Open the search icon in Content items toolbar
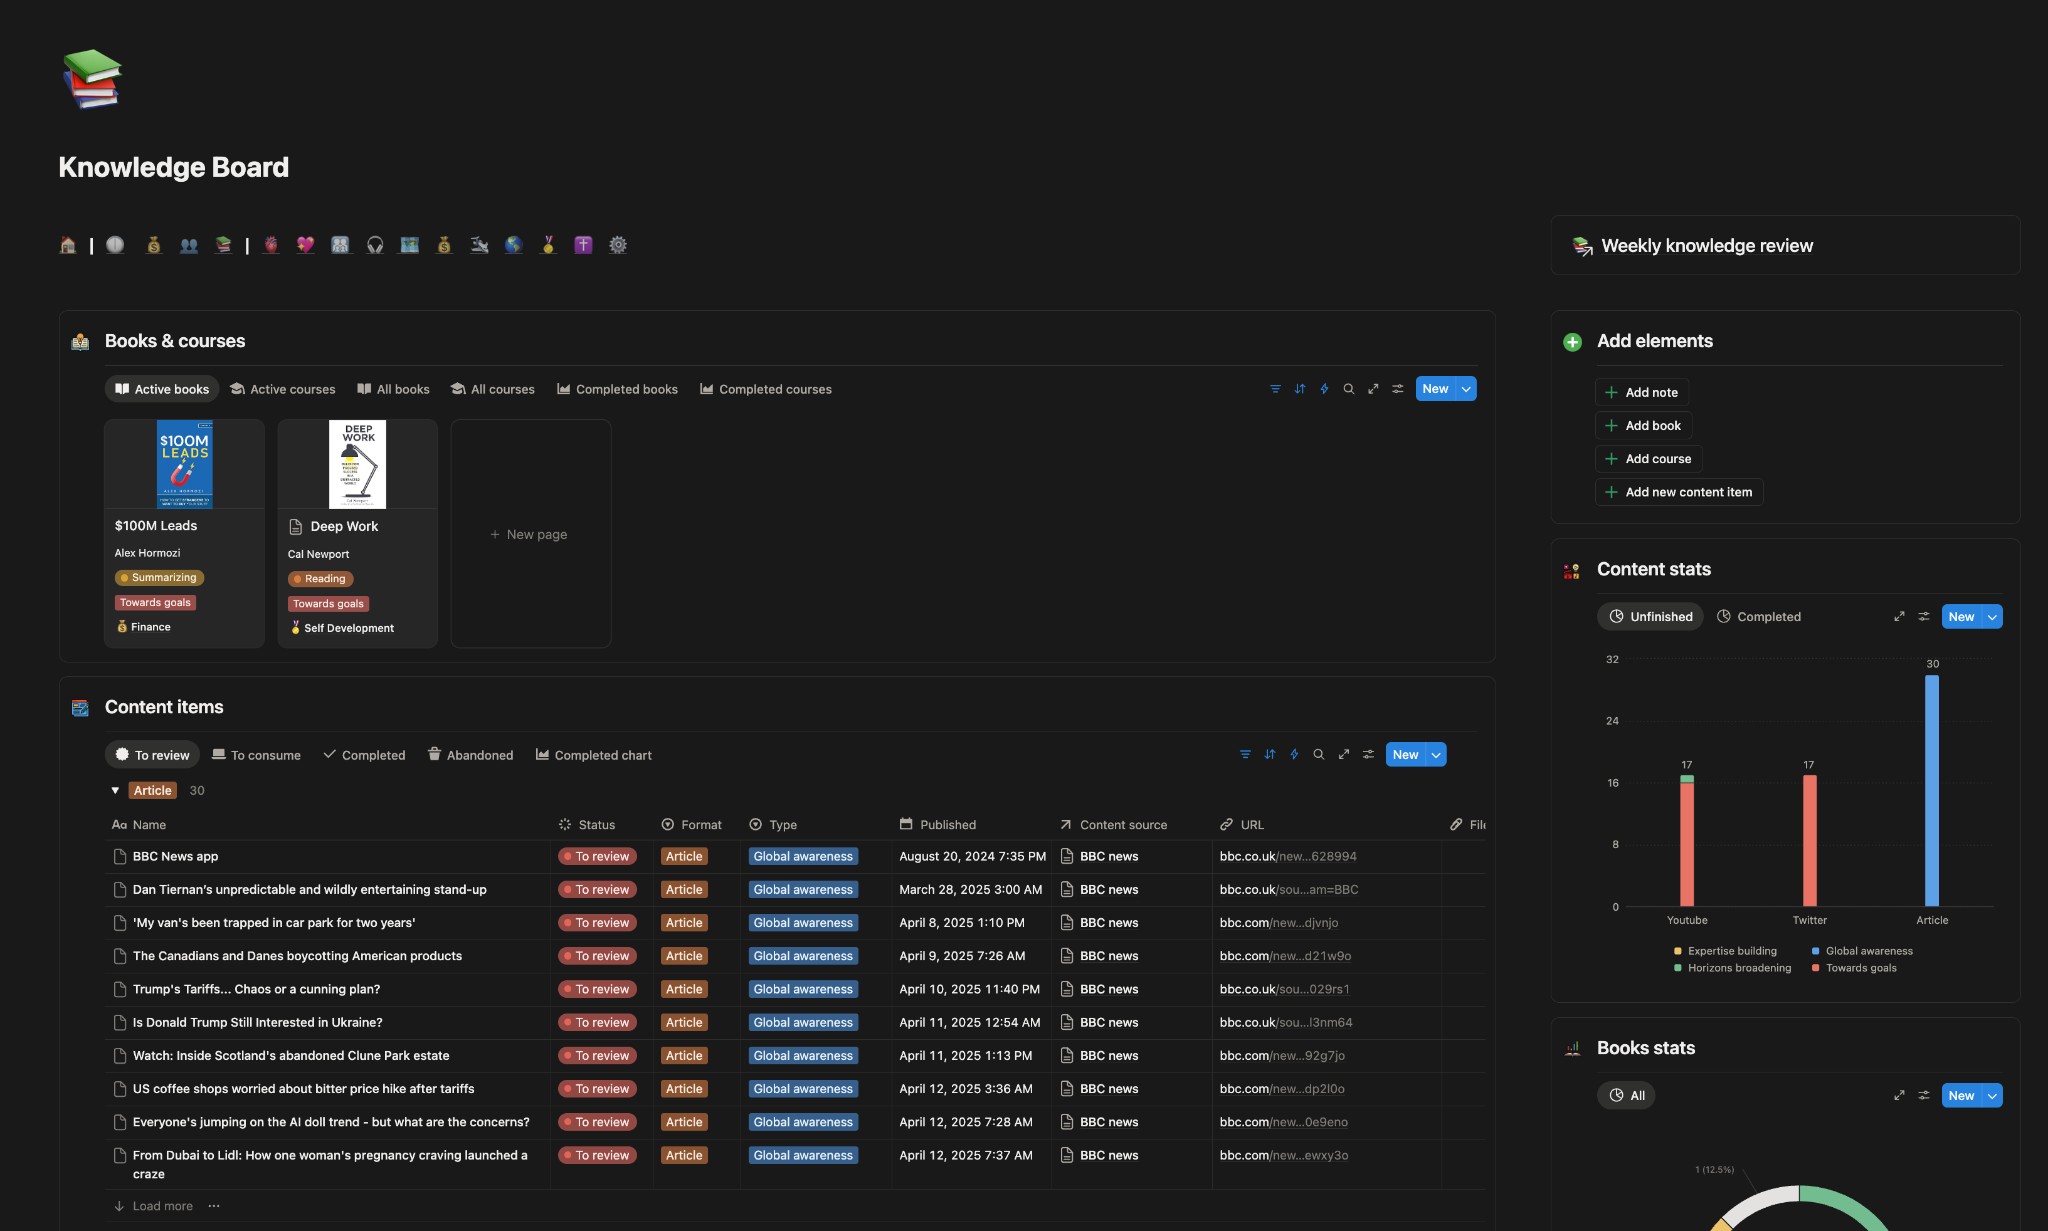This screenshot has height=1231, width=2048. click(x=1320, y=755)
